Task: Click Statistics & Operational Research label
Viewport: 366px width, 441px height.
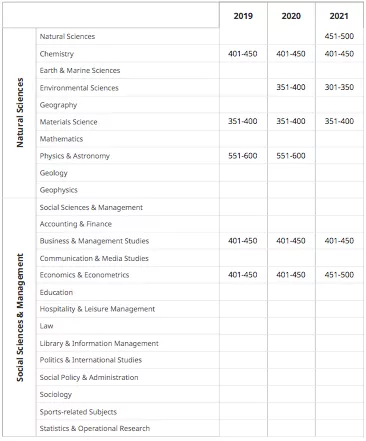Action: pyautogui.click(x=95, y=428)
